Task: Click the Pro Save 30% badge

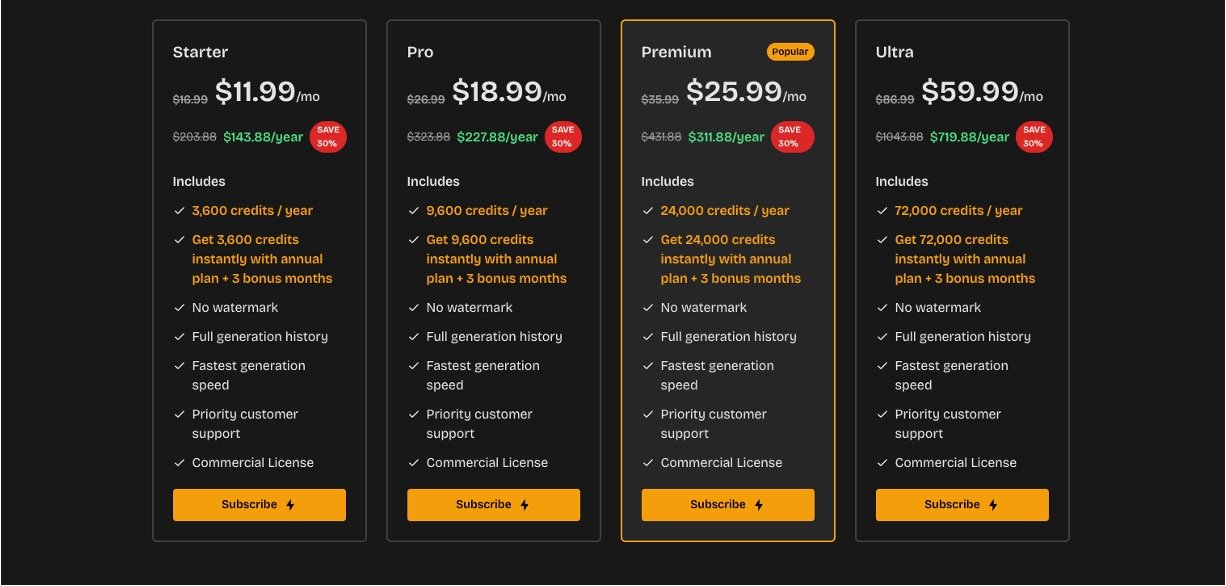Action: [x=562, y=137]
